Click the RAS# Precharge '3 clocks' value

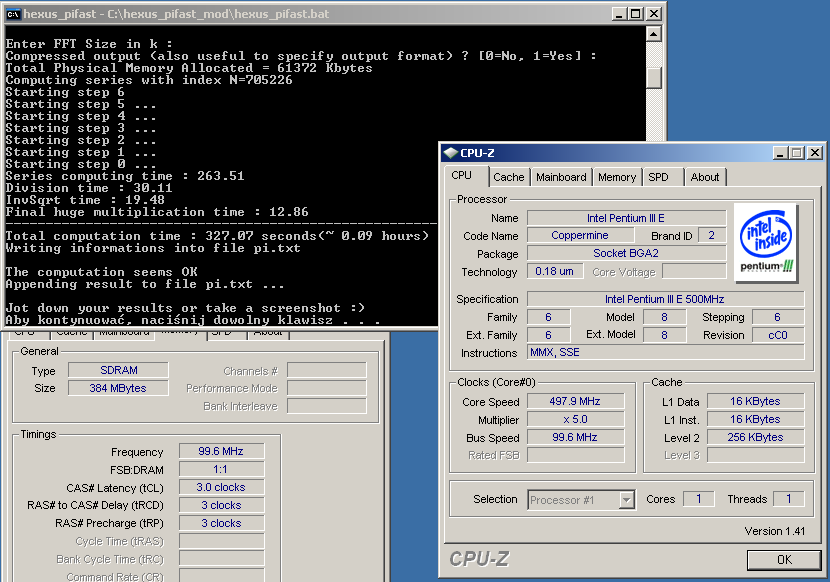pos(221,523)
